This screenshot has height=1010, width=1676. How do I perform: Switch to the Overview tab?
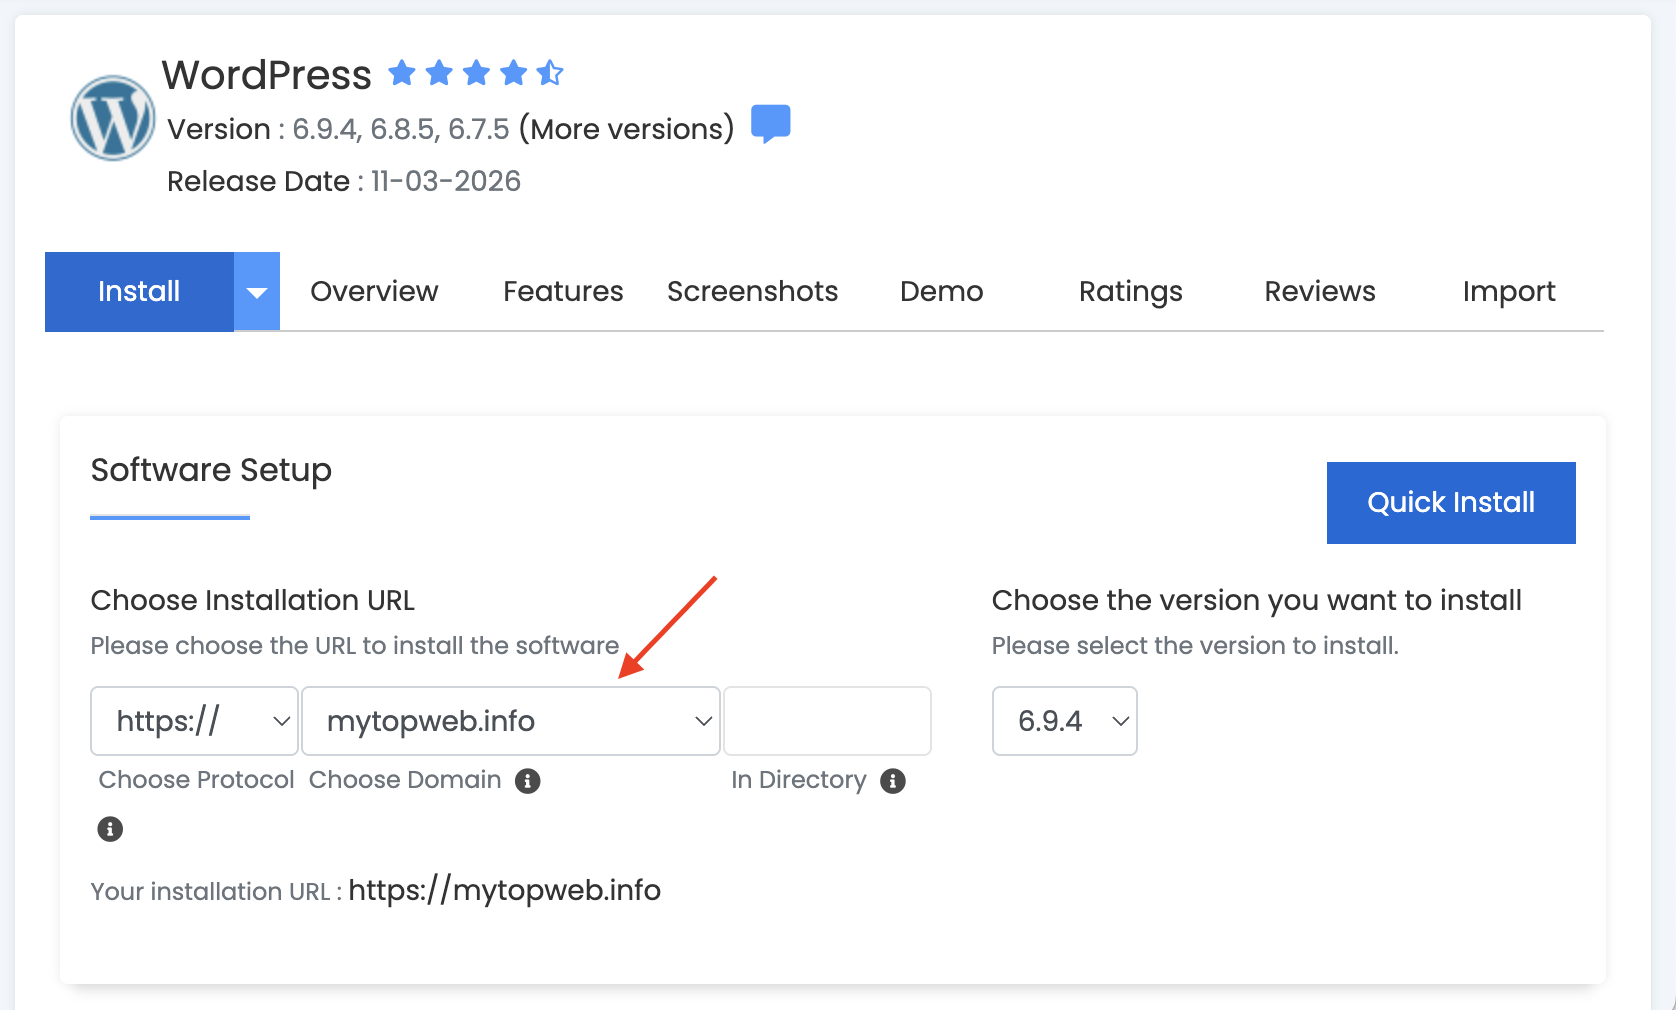click(x=374, y=291)
